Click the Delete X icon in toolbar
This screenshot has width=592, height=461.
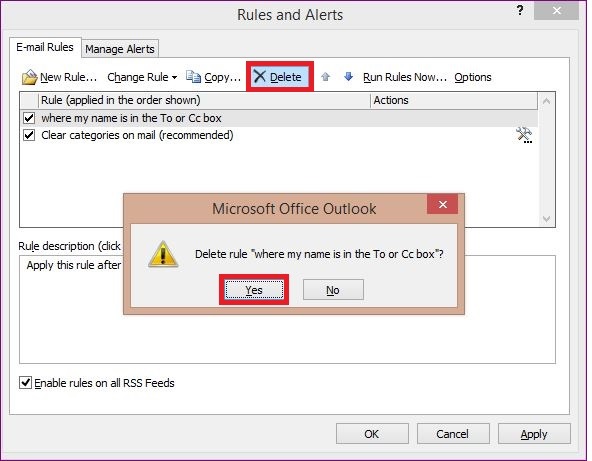coord(260,76)
